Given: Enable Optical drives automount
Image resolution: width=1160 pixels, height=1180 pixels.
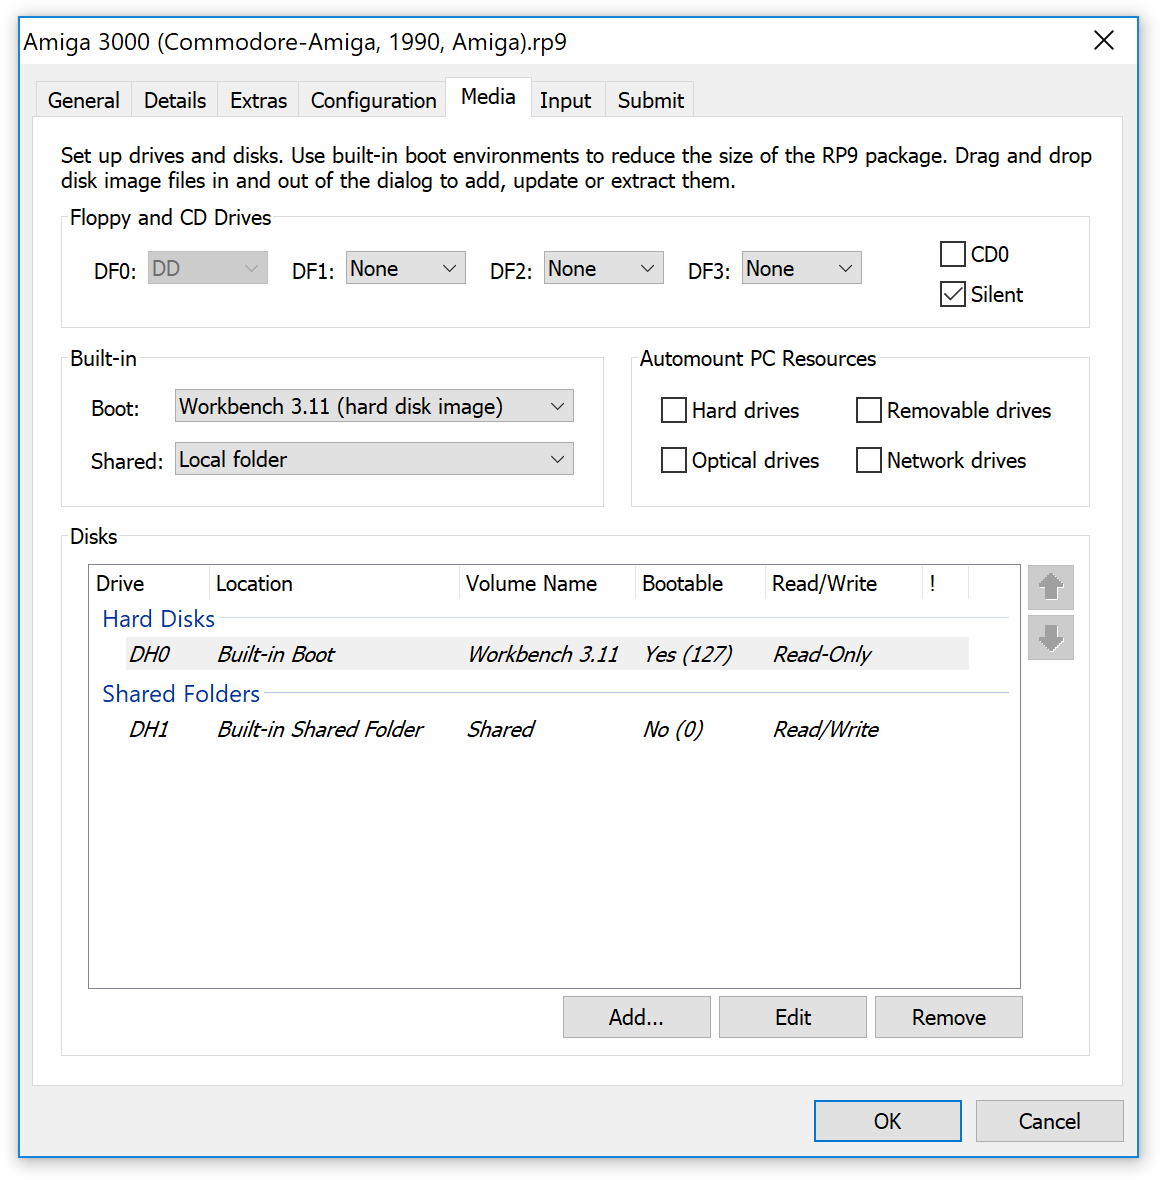Looking at the screenshot, I should [674, 460].
